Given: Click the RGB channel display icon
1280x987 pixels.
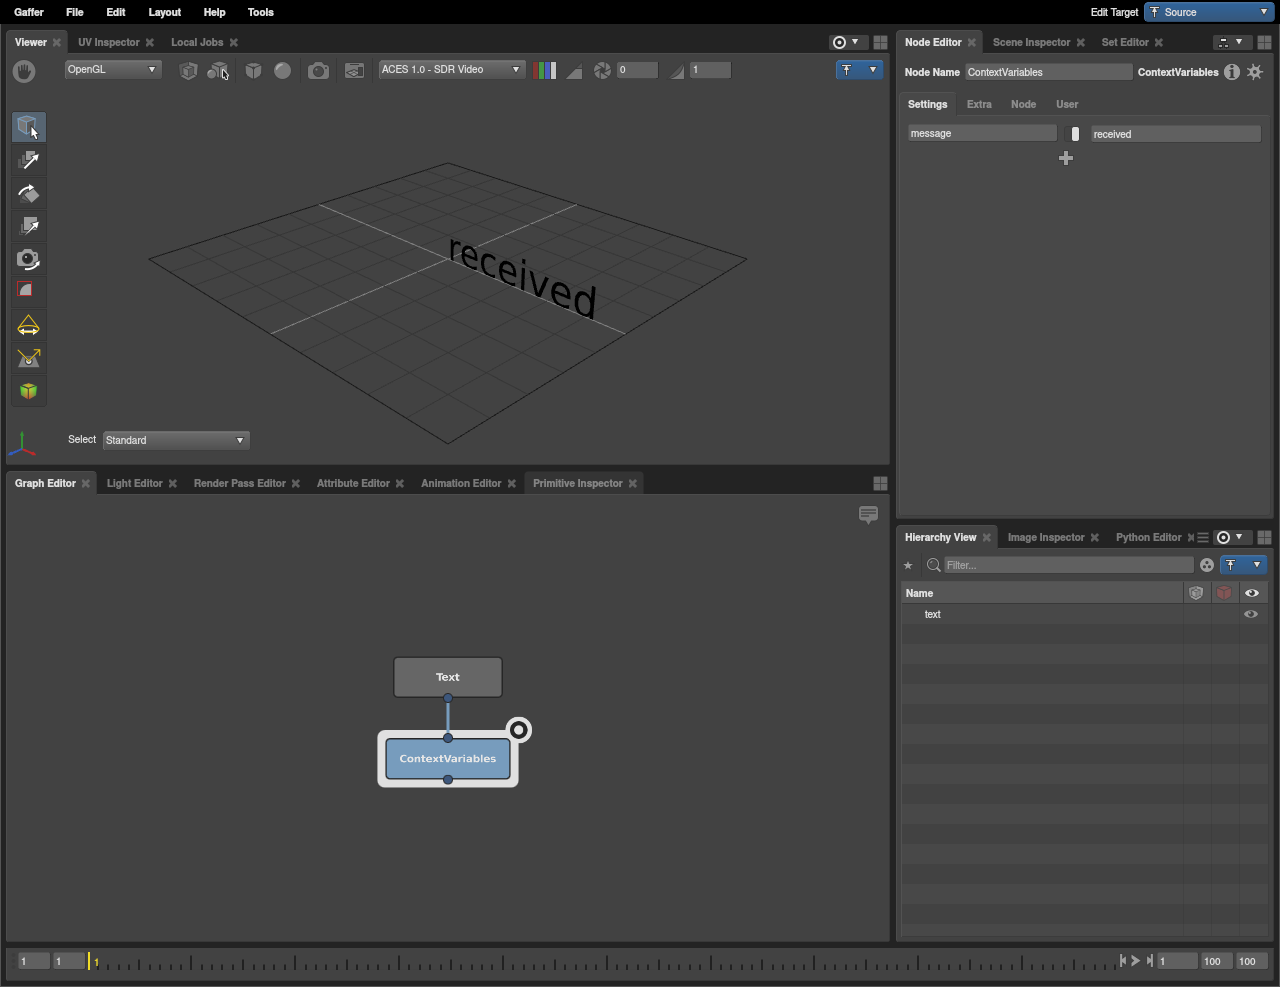Looking at the screenshot, I should pos(545,70).
